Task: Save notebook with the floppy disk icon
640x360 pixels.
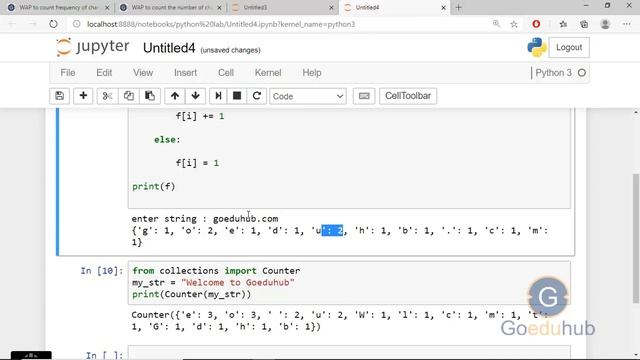Action: point(60,96)
